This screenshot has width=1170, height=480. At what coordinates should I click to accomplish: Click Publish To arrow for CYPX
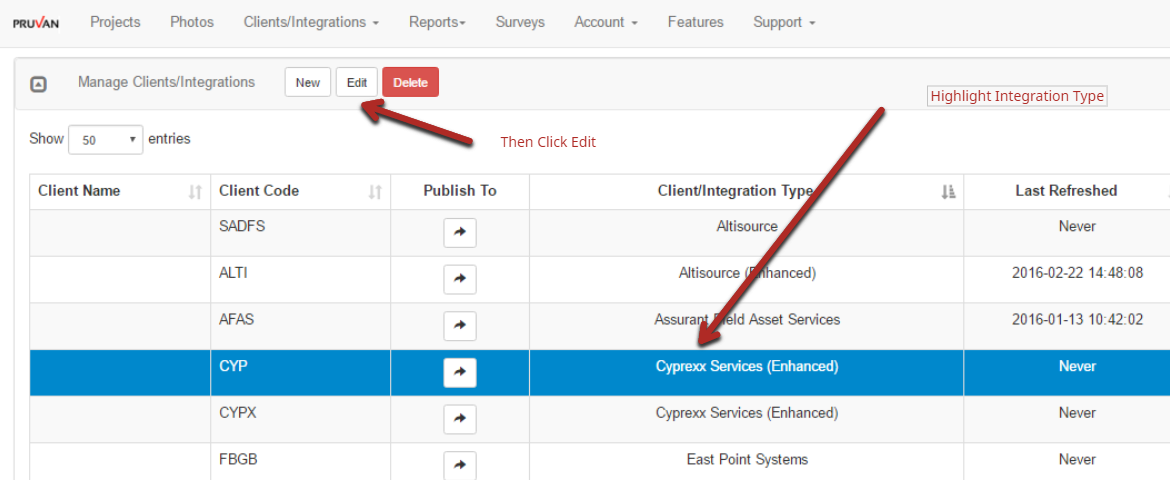(x=460, y=419)
